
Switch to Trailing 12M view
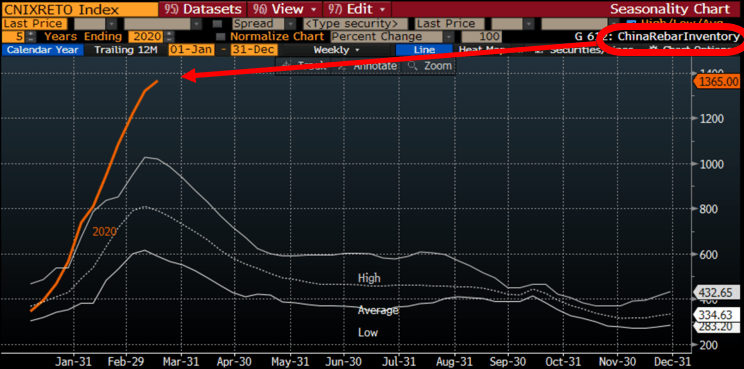[x=127, y=50]
